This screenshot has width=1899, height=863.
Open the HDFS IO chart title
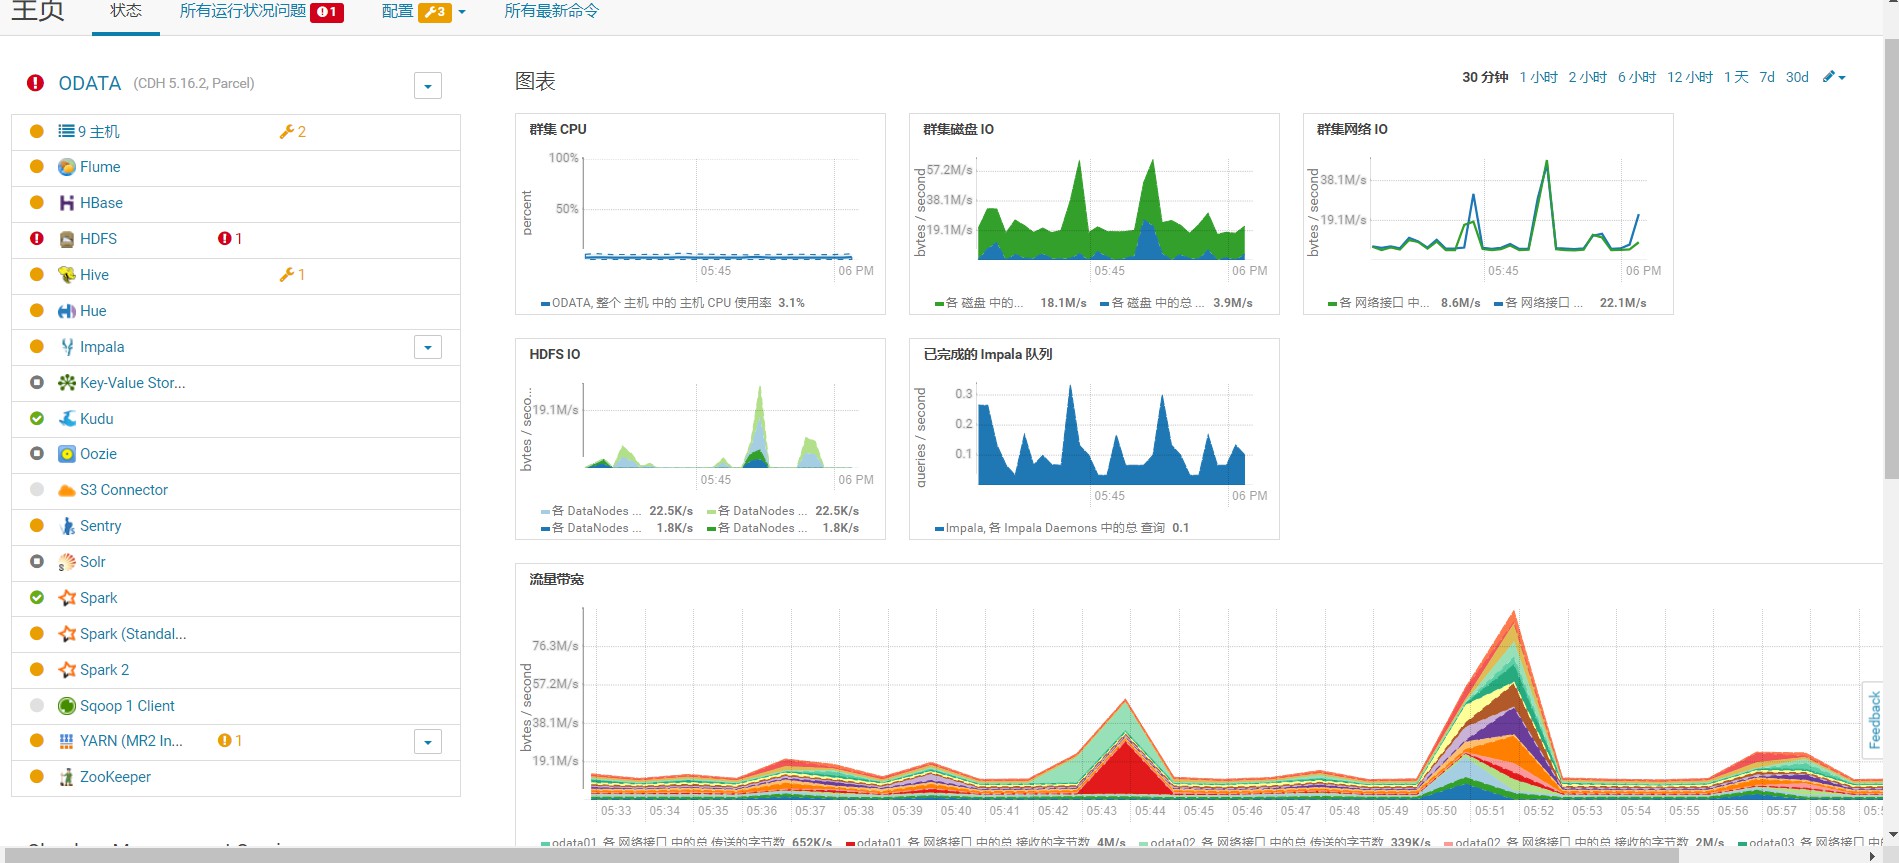coord(555,354)
